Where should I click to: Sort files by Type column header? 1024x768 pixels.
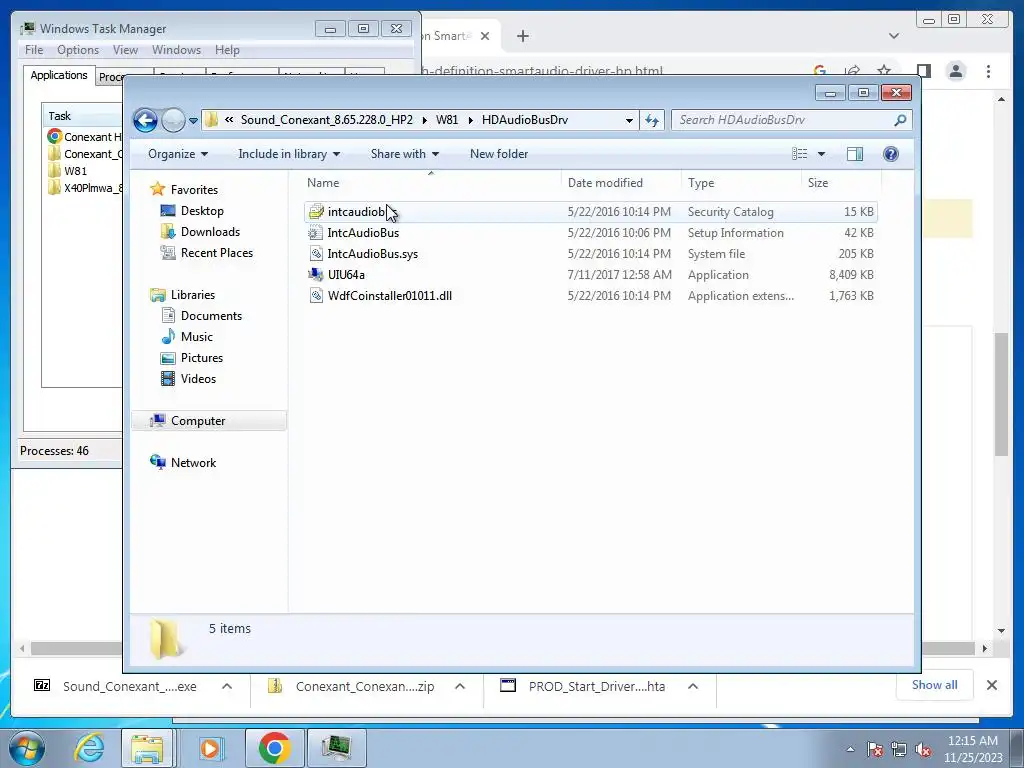point(741,183)
